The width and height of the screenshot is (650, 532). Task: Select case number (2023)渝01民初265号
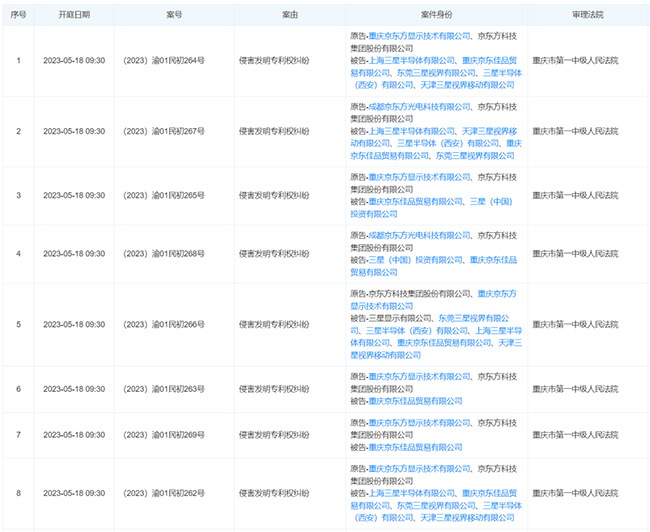[164, 195]
